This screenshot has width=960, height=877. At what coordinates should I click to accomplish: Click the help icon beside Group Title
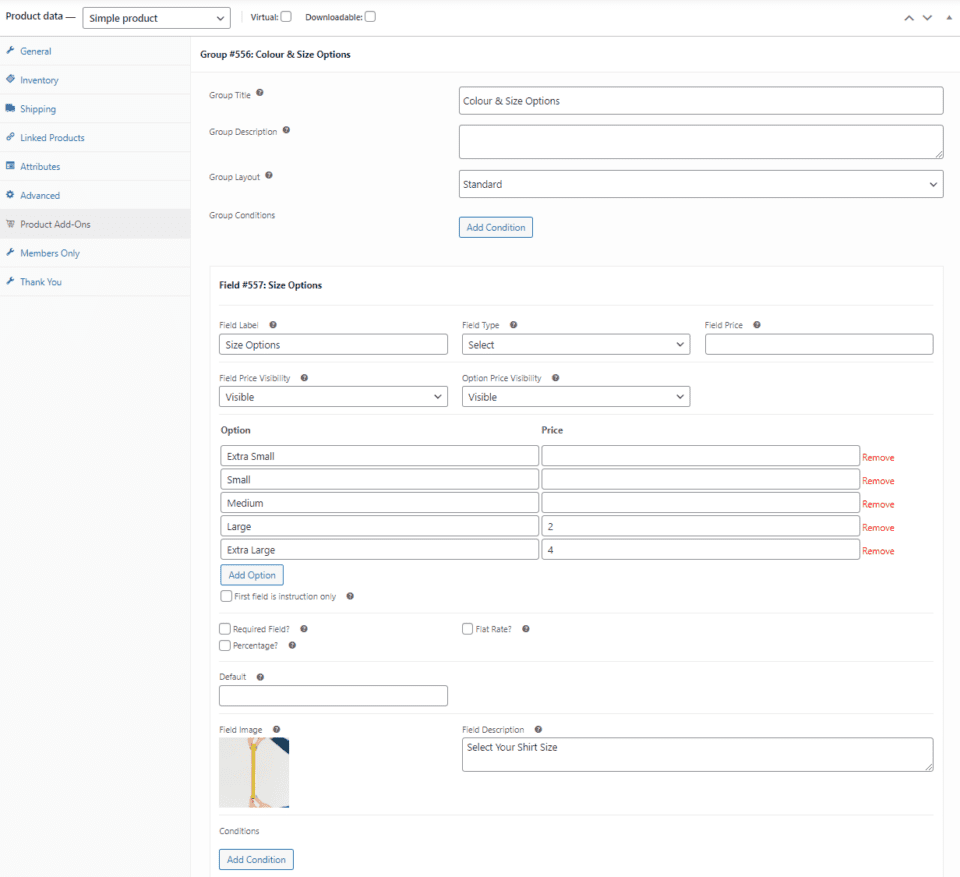click(257, 91)
